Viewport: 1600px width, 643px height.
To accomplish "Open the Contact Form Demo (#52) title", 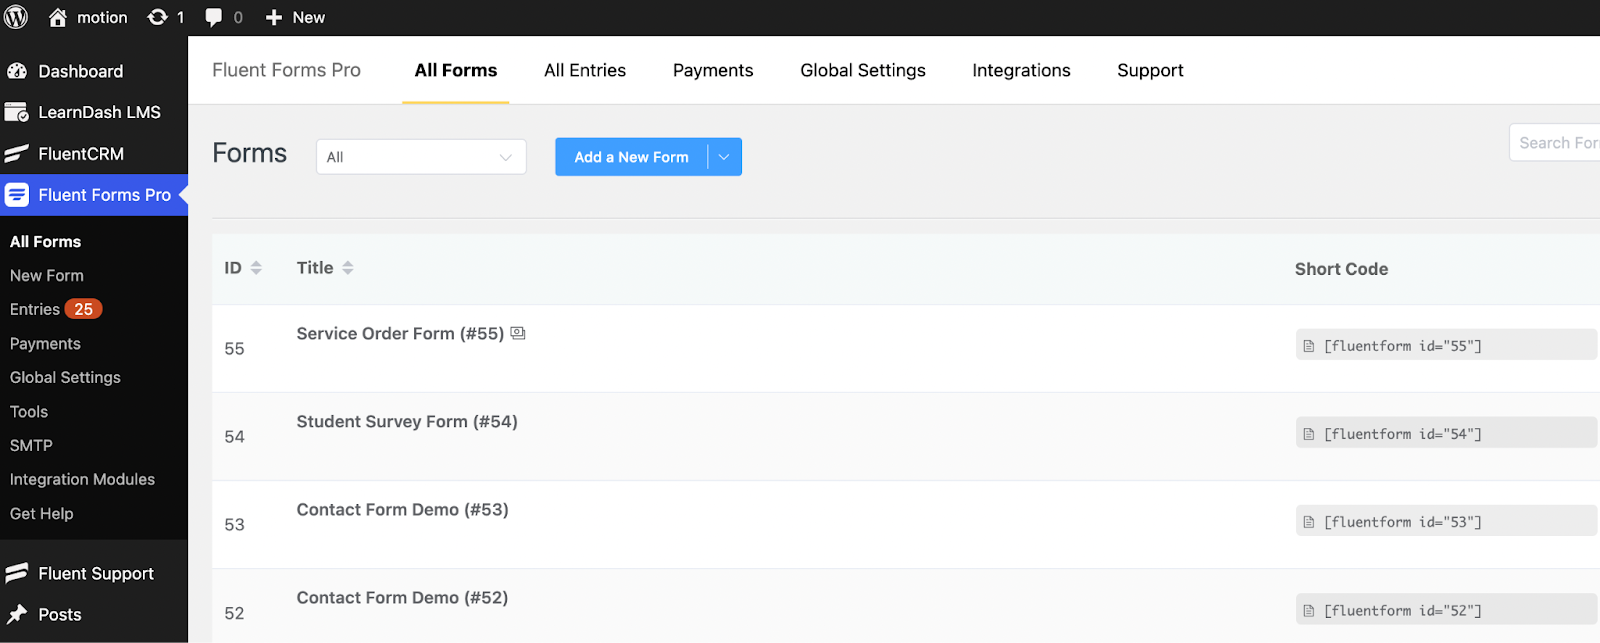I will coord(402,597).
